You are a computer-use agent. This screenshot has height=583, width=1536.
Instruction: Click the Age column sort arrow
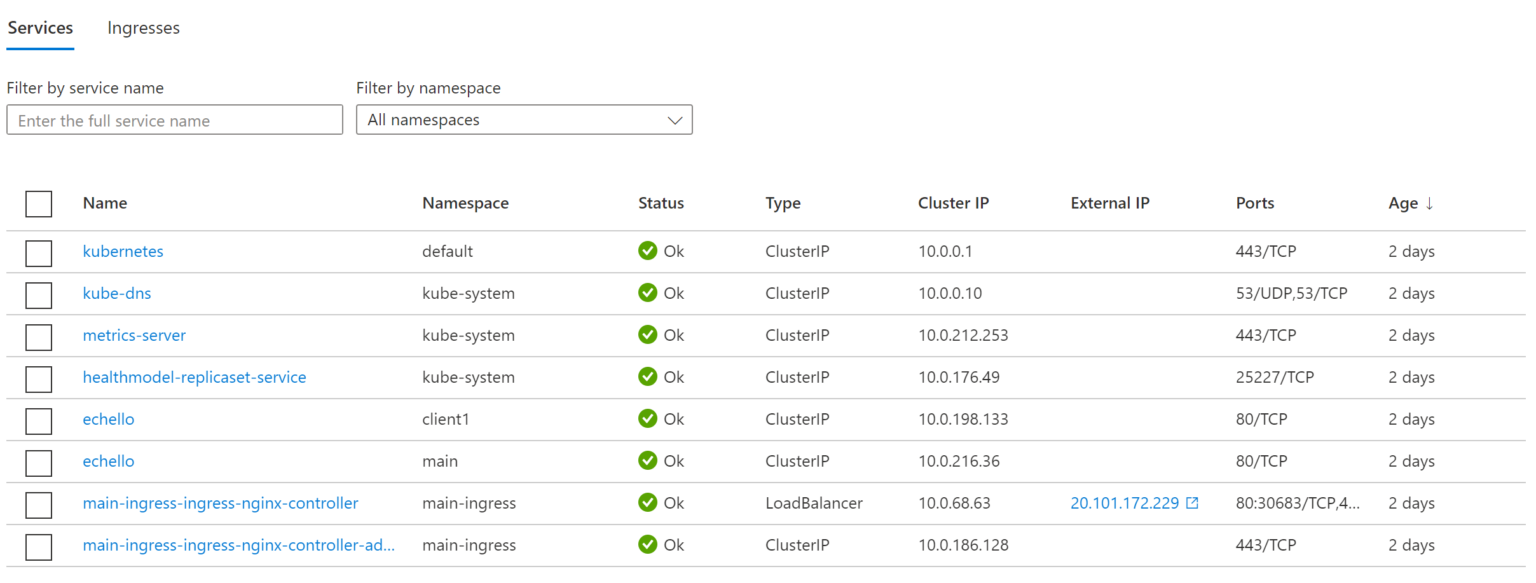pyautogui.click(x=1429, y=203)
